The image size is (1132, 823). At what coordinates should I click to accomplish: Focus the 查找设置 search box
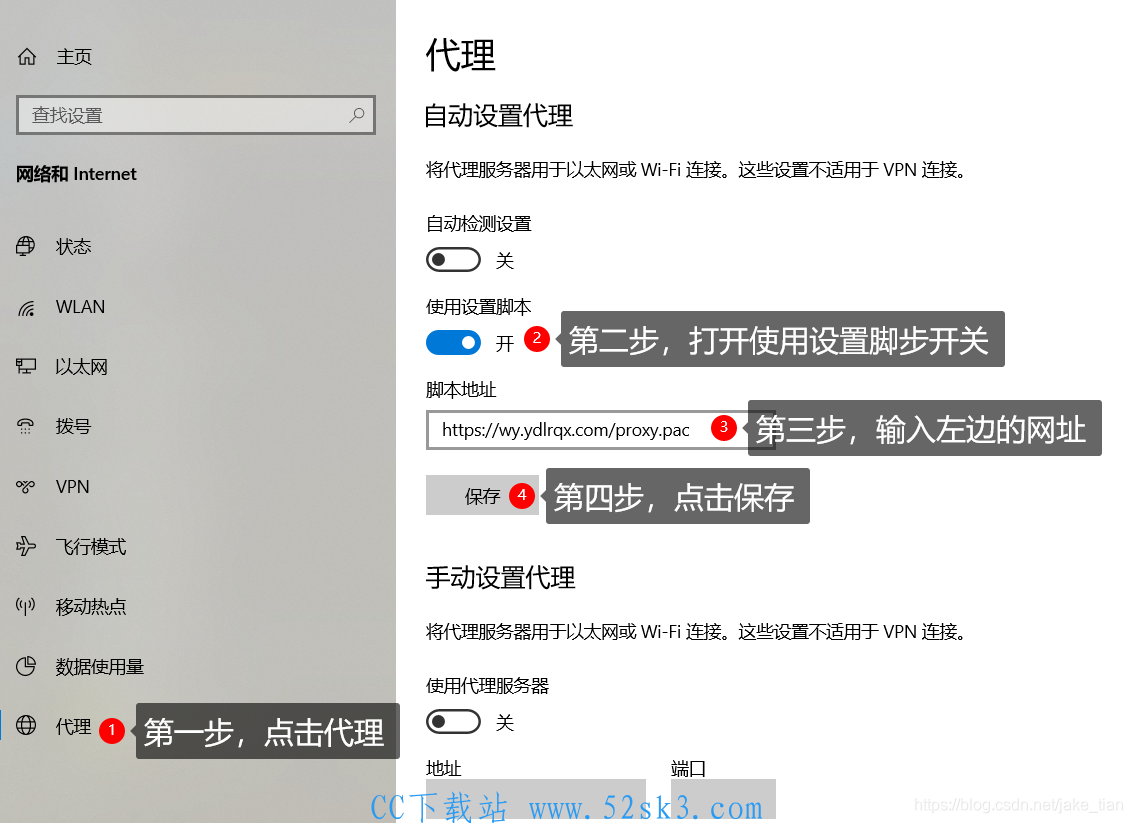pos(196,115)
